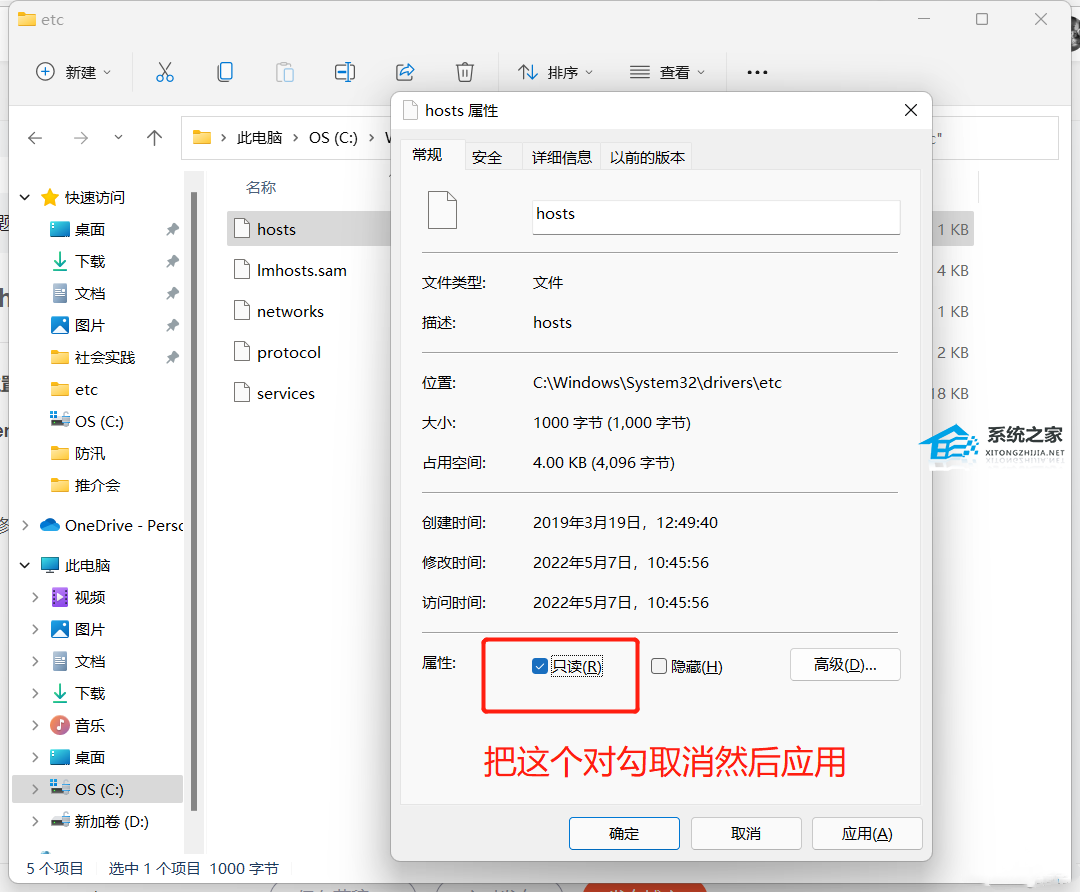Open the 排序 sort dropdown

click(555, 72)
